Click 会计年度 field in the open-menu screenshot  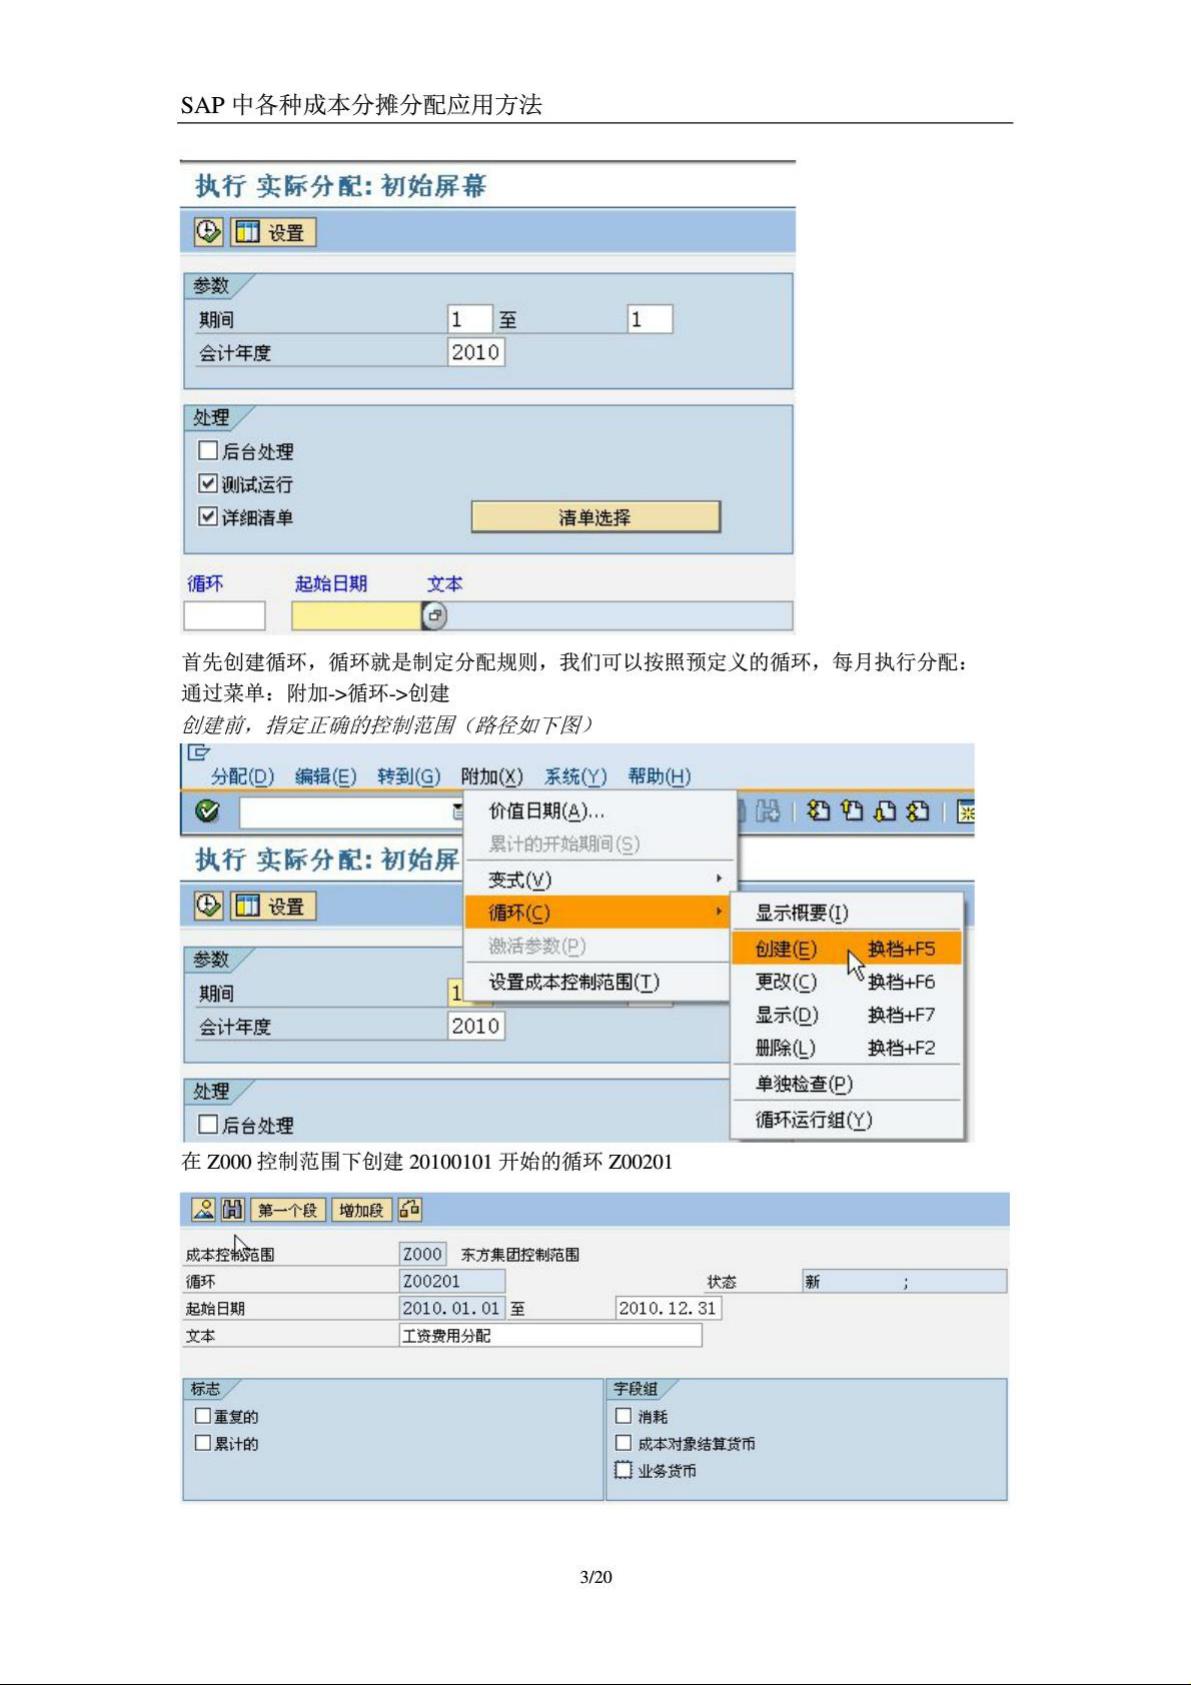[x=476, y=1026]
